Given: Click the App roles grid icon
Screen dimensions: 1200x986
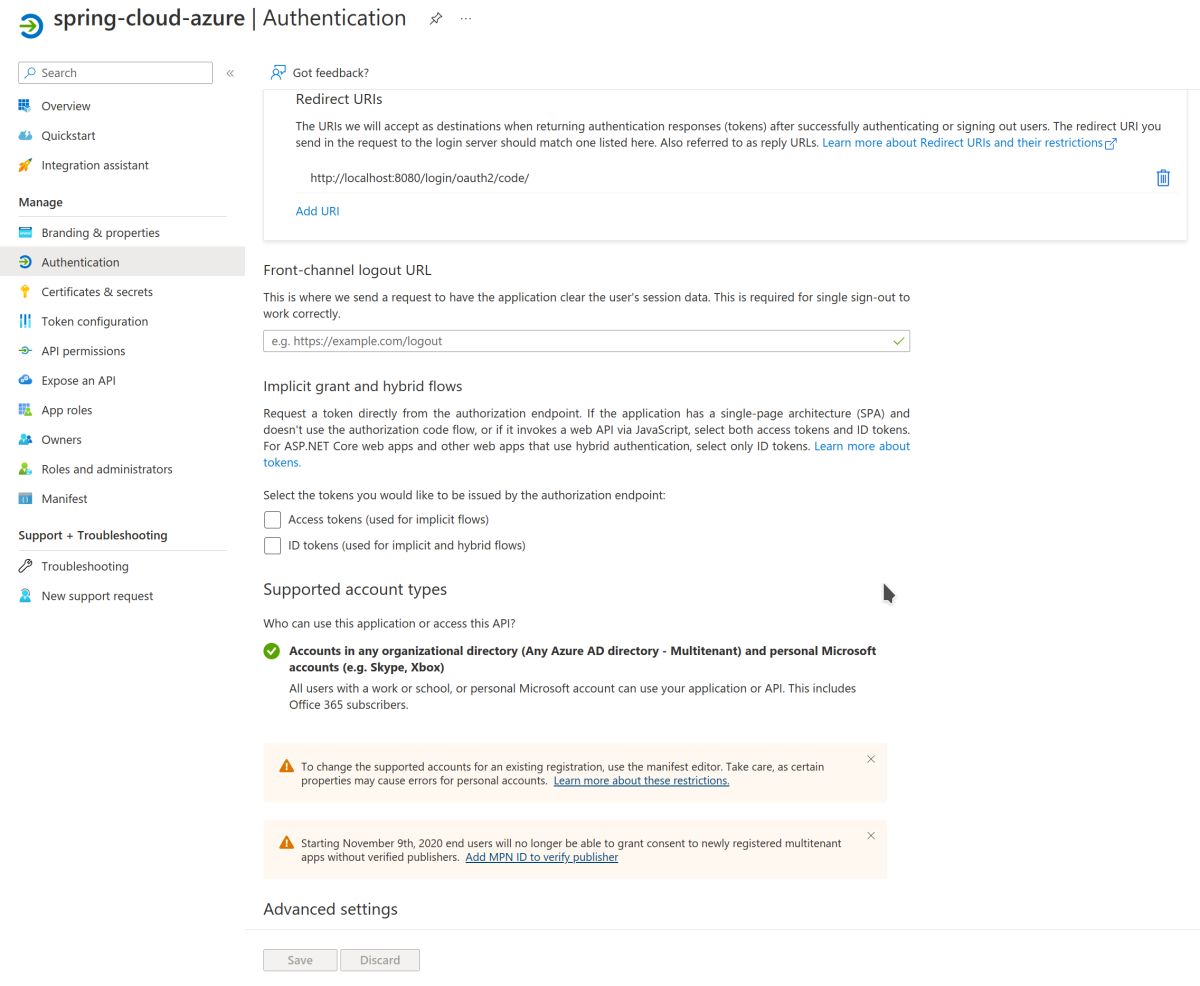Looking at the screenshot, I should (x=25, y=410).
